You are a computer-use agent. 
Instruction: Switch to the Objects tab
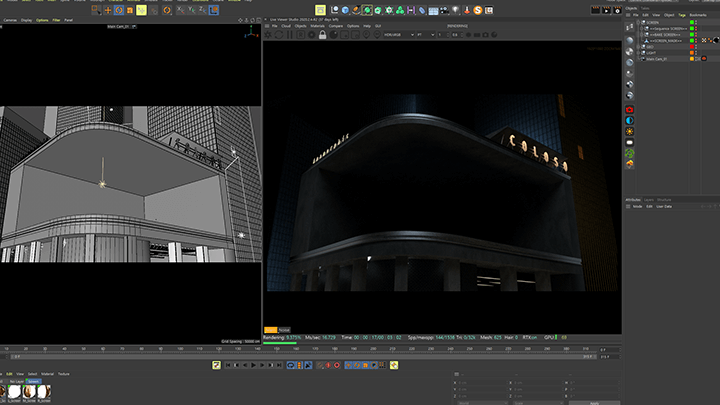pos(631,8)
